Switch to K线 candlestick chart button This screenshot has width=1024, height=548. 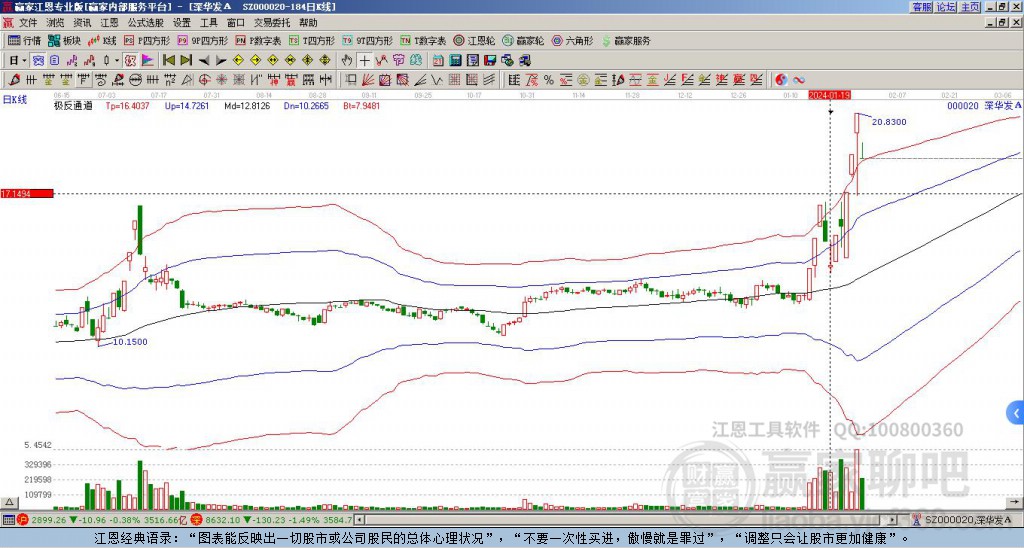[102, 40]
